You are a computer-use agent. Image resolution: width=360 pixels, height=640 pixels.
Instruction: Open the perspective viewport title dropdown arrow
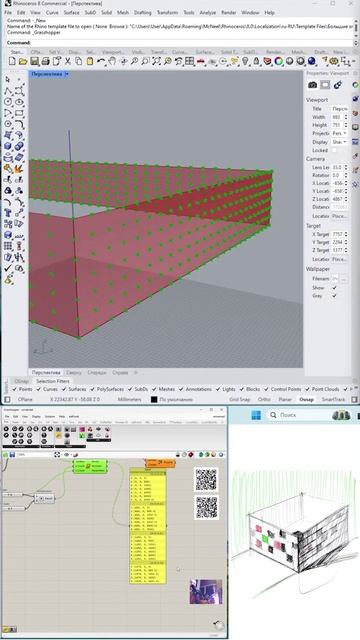click(x=67, y=74)
